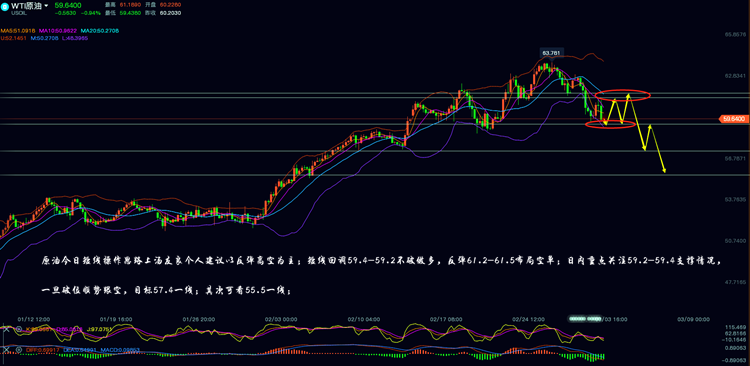Open the WTI原油 symbol dropdown arrow
The width and height of the screenshot is (750, 366).
click(x=46, y=5)
